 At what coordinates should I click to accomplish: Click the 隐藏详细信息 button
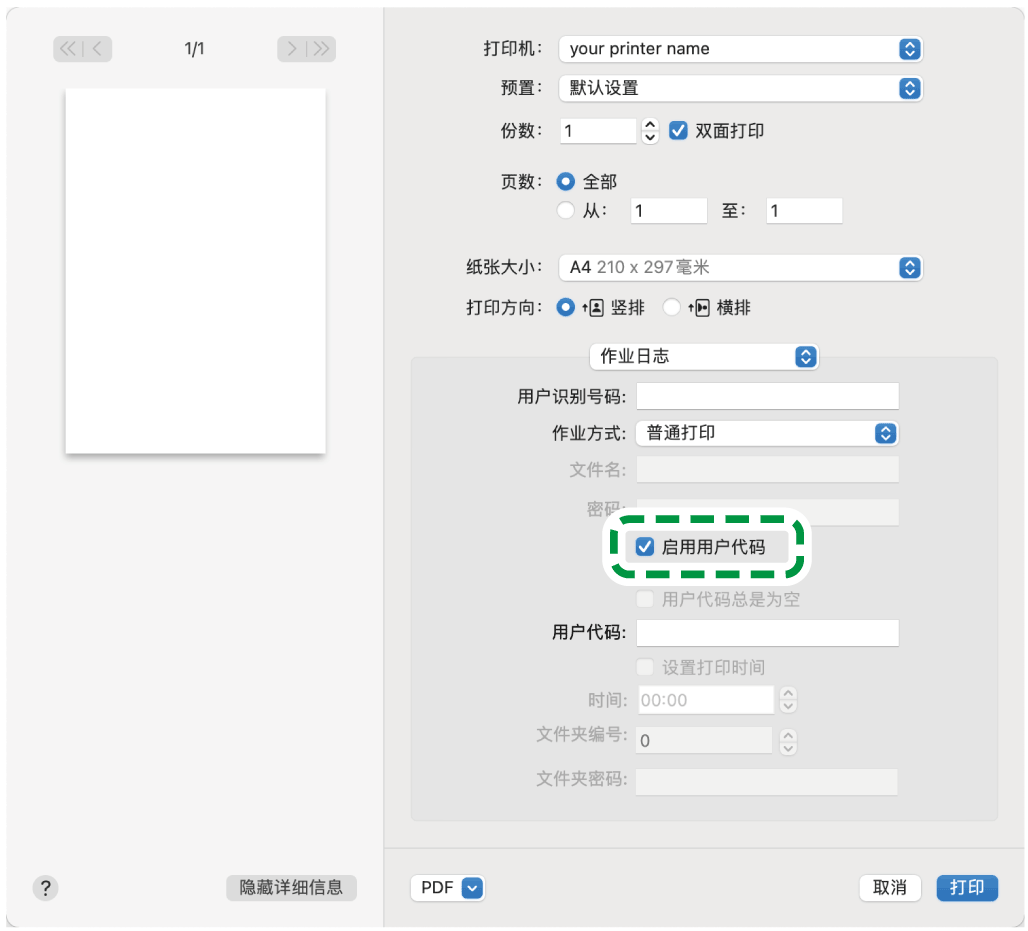tap(291, 888)
